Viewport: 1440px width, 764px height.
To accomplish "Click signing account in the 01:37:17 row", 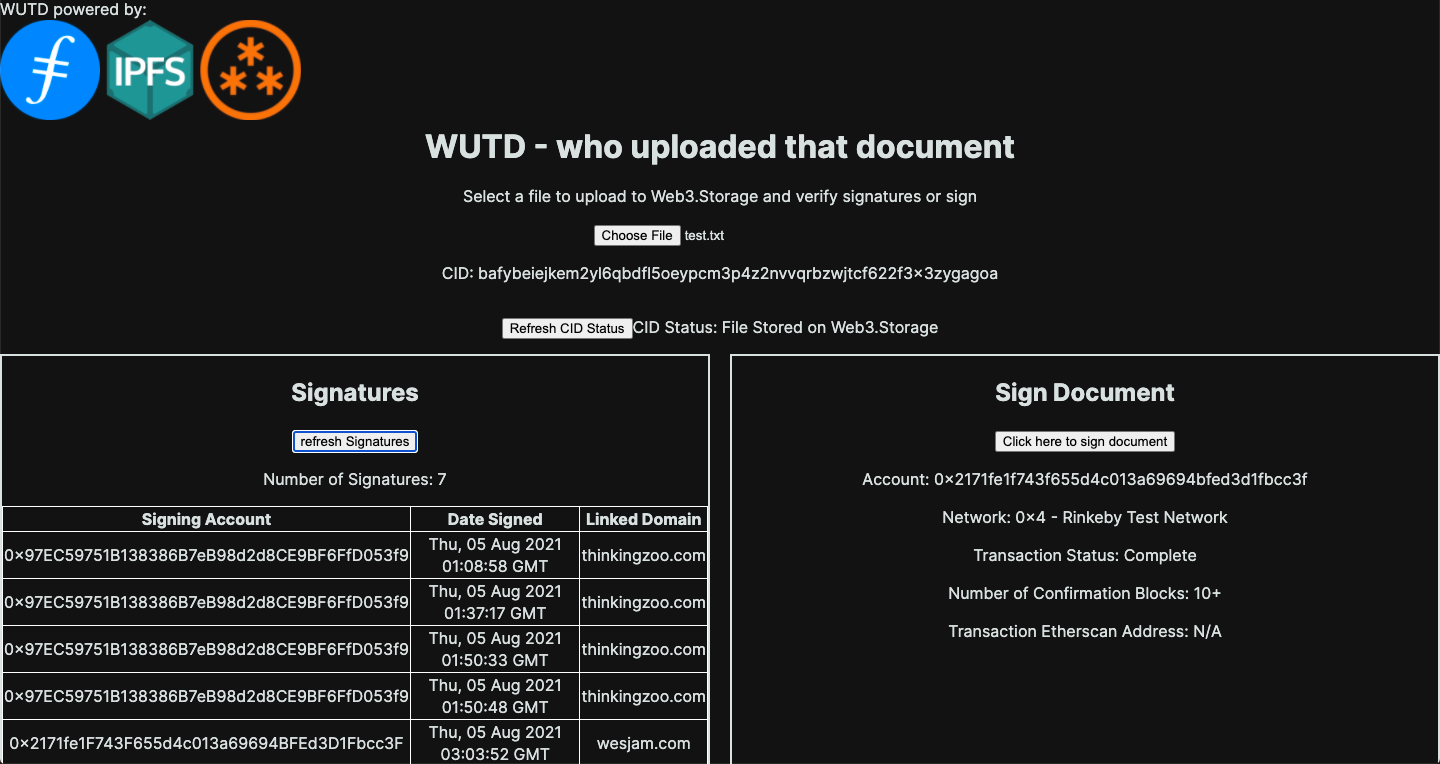I will click(x=206, y=603).
